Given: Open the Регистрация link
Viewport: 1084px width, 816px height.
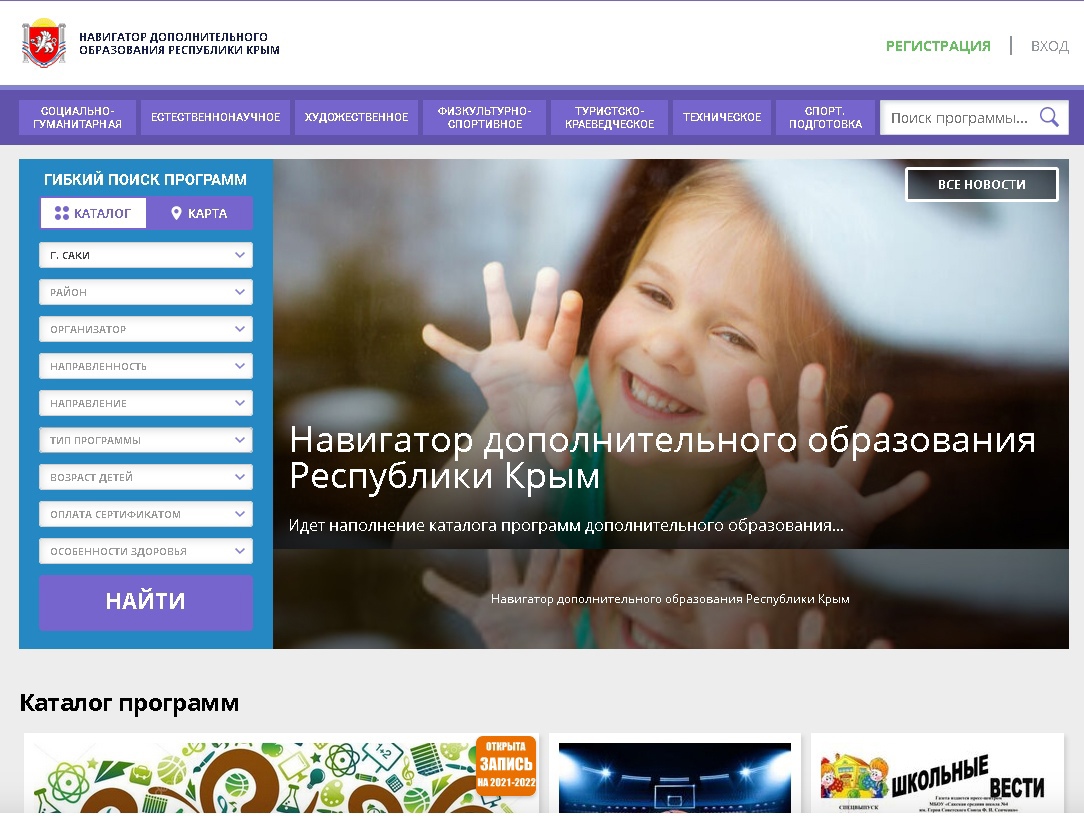Looking at the screenshot, I should pos(937,46).
